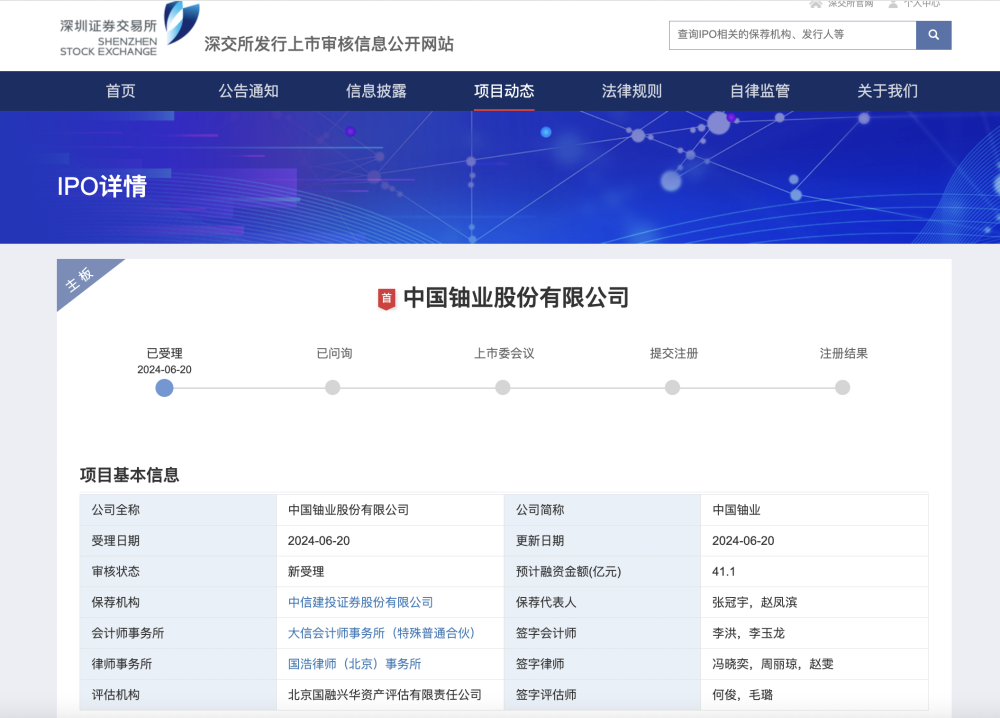Click the 审核状态 value 新受理
The width and height of the screenshot is (1000, 718).
[306, 571]
